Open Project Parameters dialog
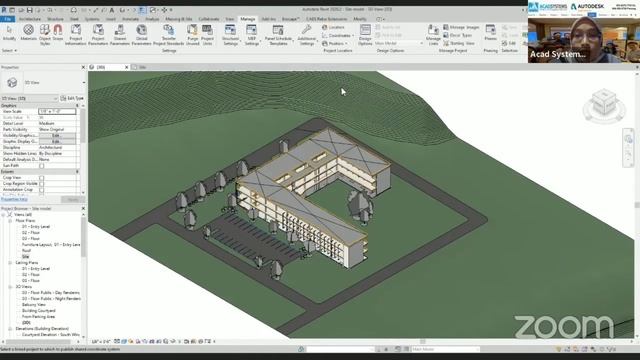 (x=98, y=34)
